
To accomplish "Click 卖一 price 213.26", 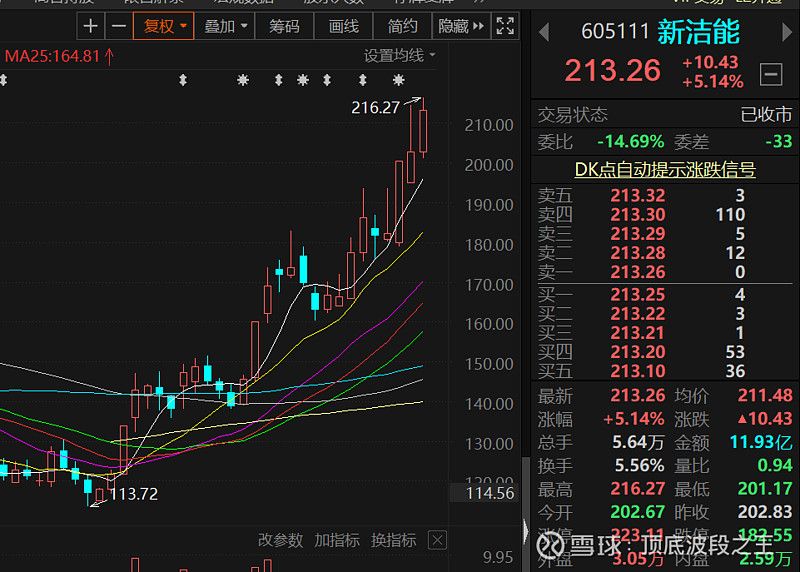I will coord(638,272).
